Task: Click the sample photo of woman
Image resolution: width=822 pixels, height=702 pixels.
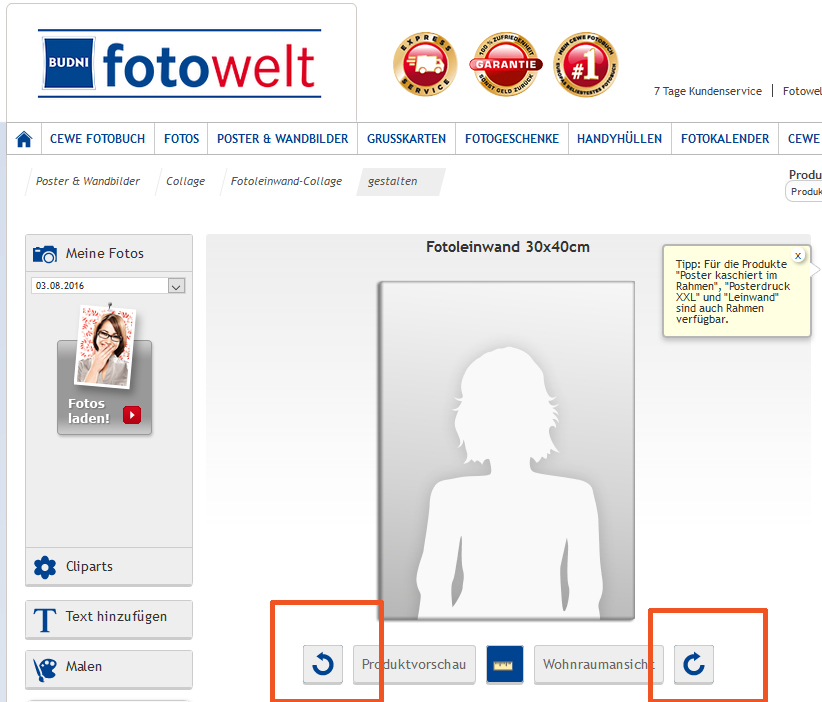Action: (x=106, y=347)
